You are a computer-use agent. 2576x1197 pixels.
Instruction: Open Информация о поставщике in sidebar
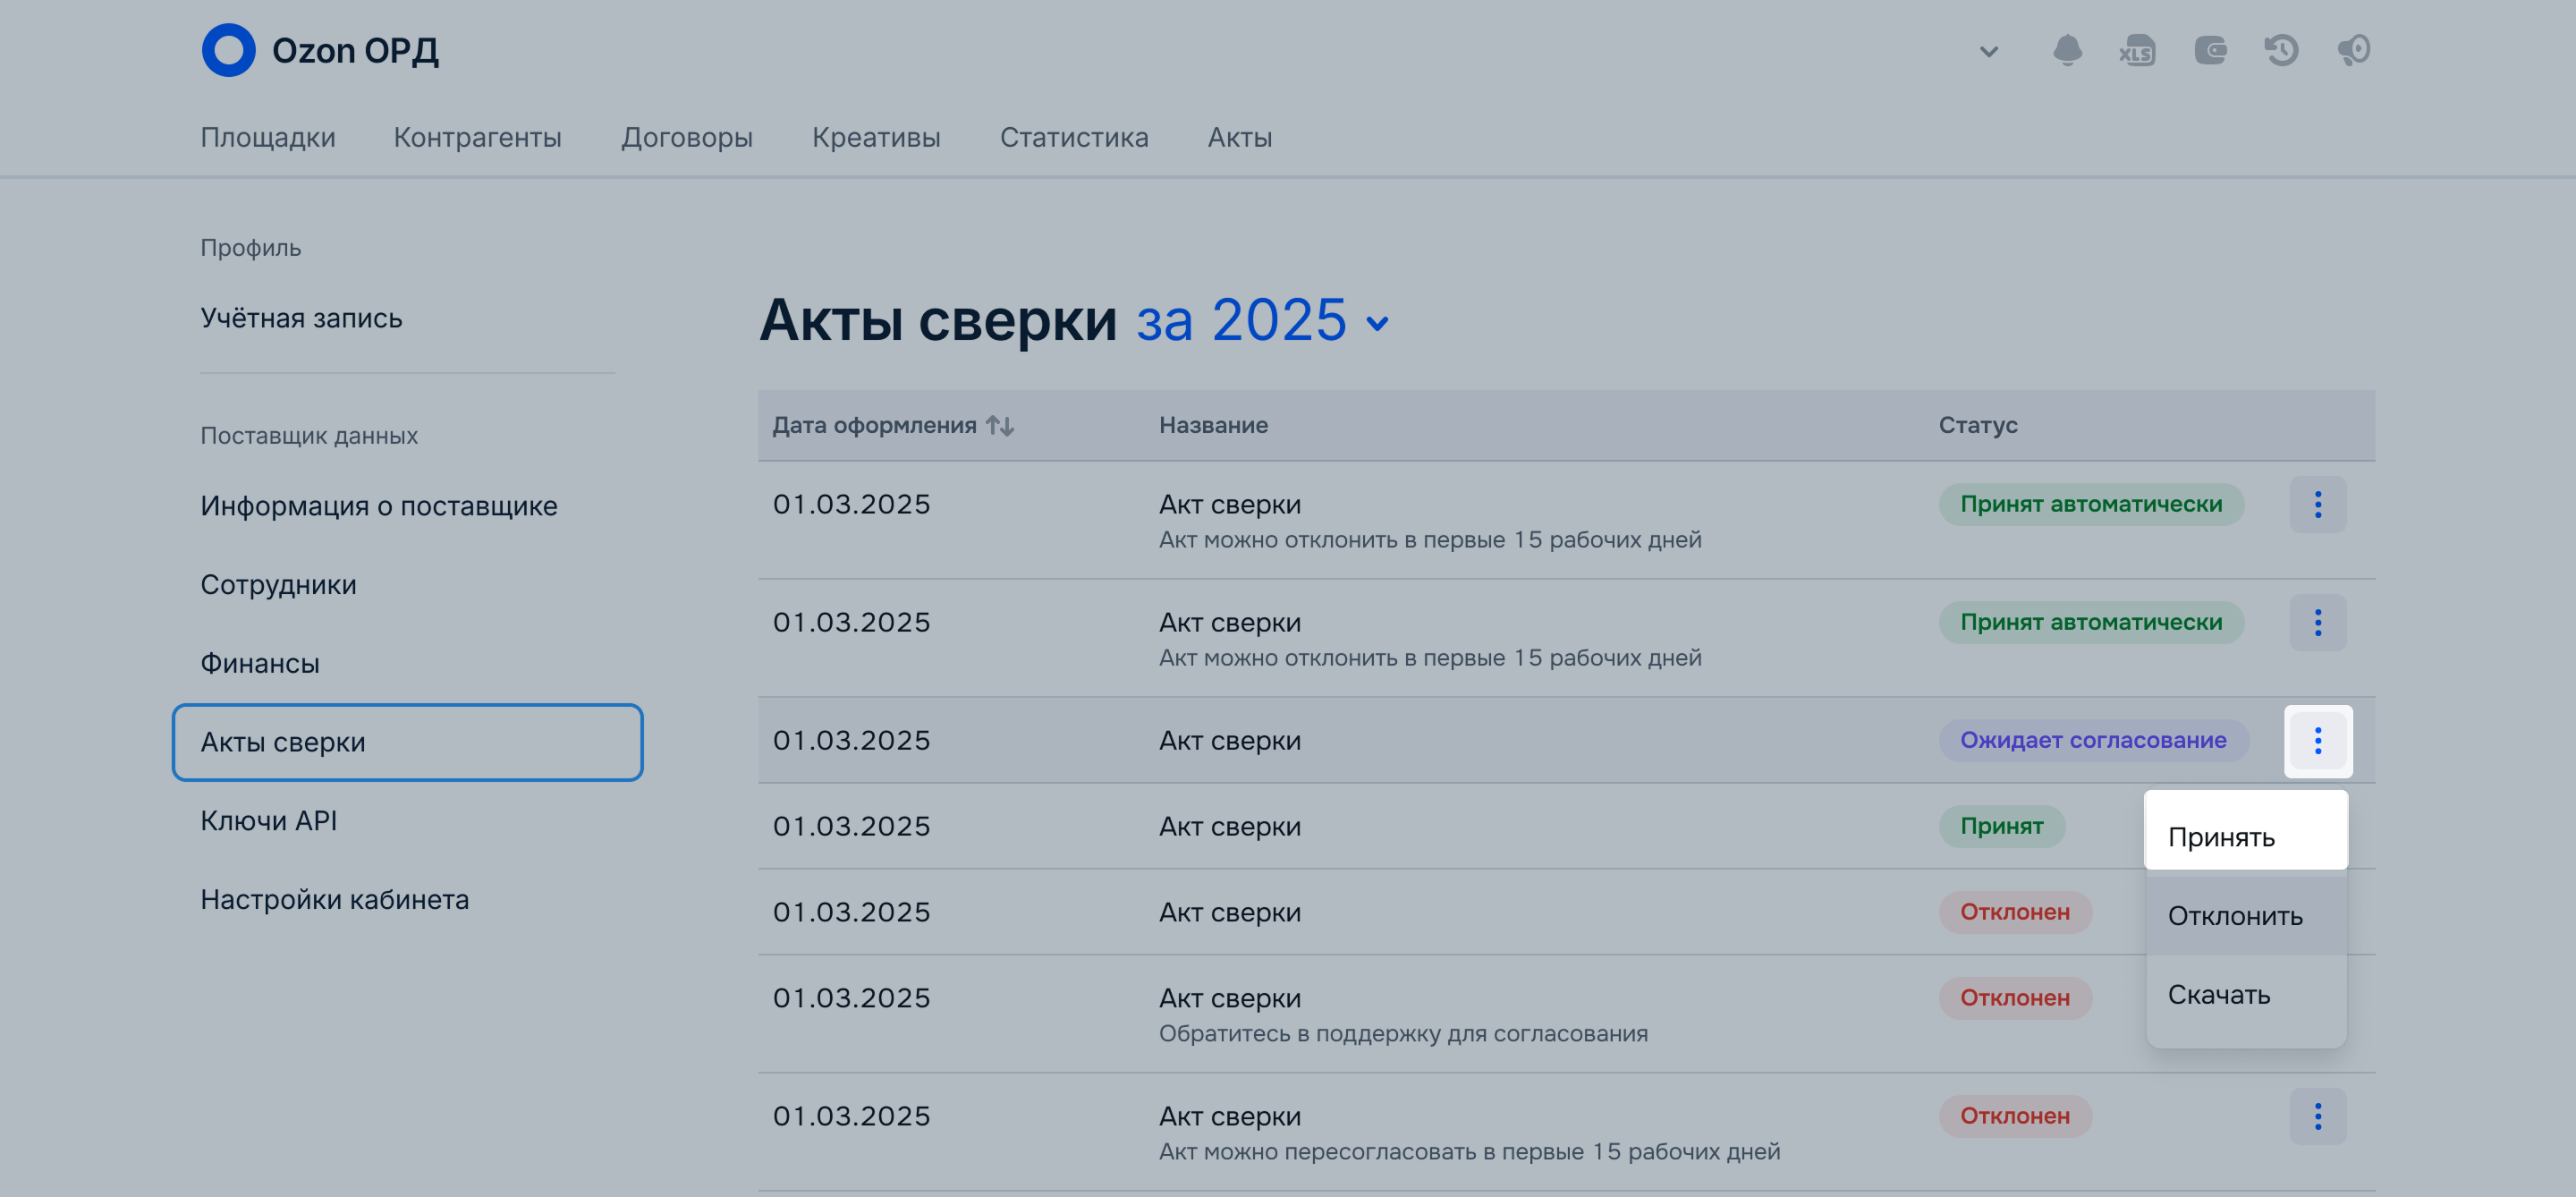(378, 506)
